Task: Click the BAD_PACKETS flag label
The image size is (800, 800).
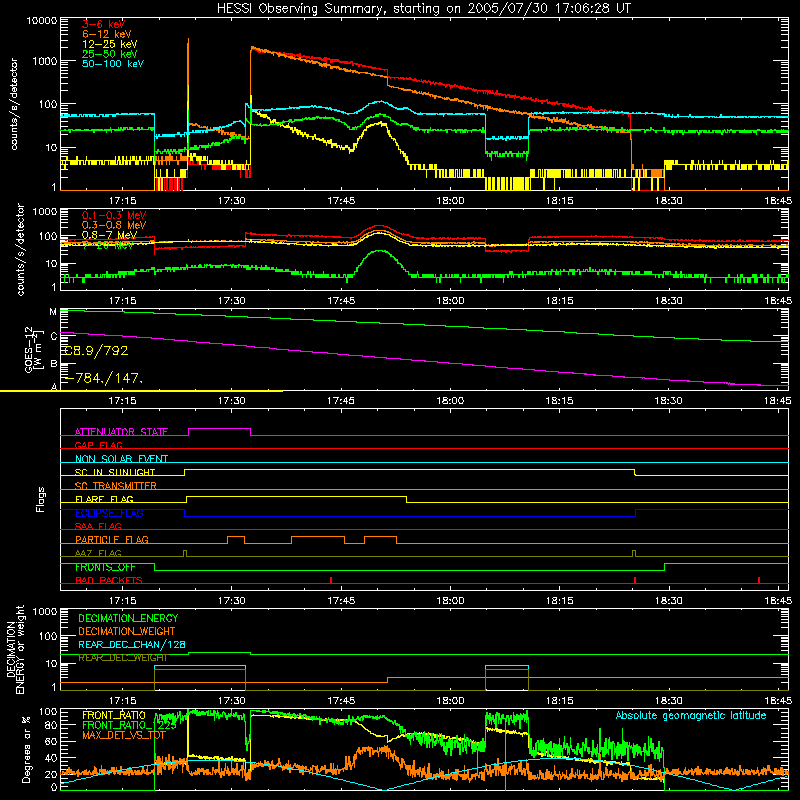Action: 109,581
